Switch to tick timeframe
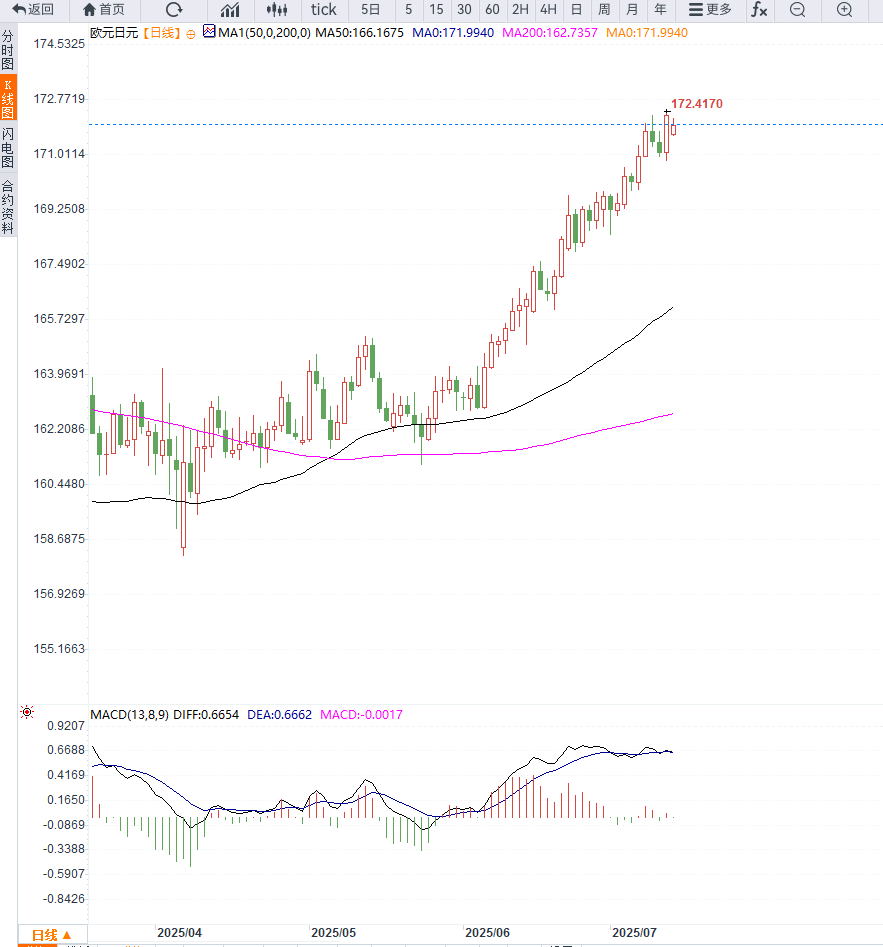The height and width of the screenshot is (947, 883). pyautogui.click(x=323, y=10)
